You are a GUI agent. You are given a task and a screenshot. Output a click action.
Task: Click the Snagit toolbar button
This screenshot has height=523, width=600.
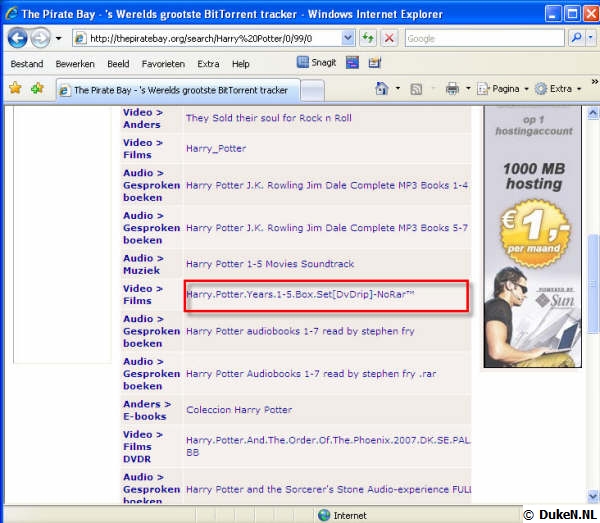(x=317, y=62)
